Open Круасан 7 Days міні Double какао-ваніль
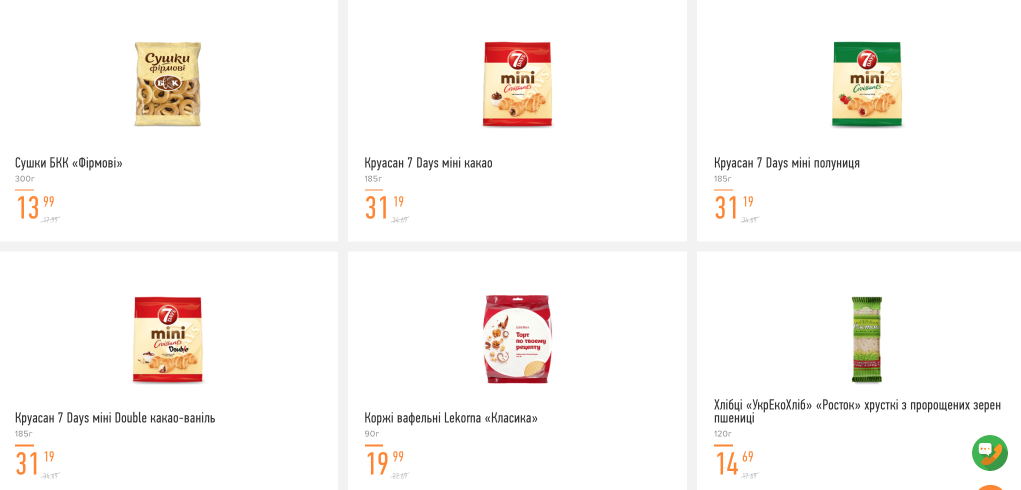 [x=115, y=418]
